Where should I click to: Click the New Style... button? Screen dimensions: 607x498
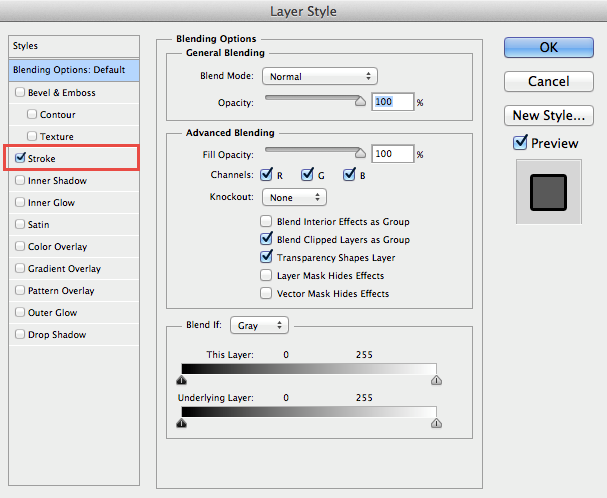549,115
